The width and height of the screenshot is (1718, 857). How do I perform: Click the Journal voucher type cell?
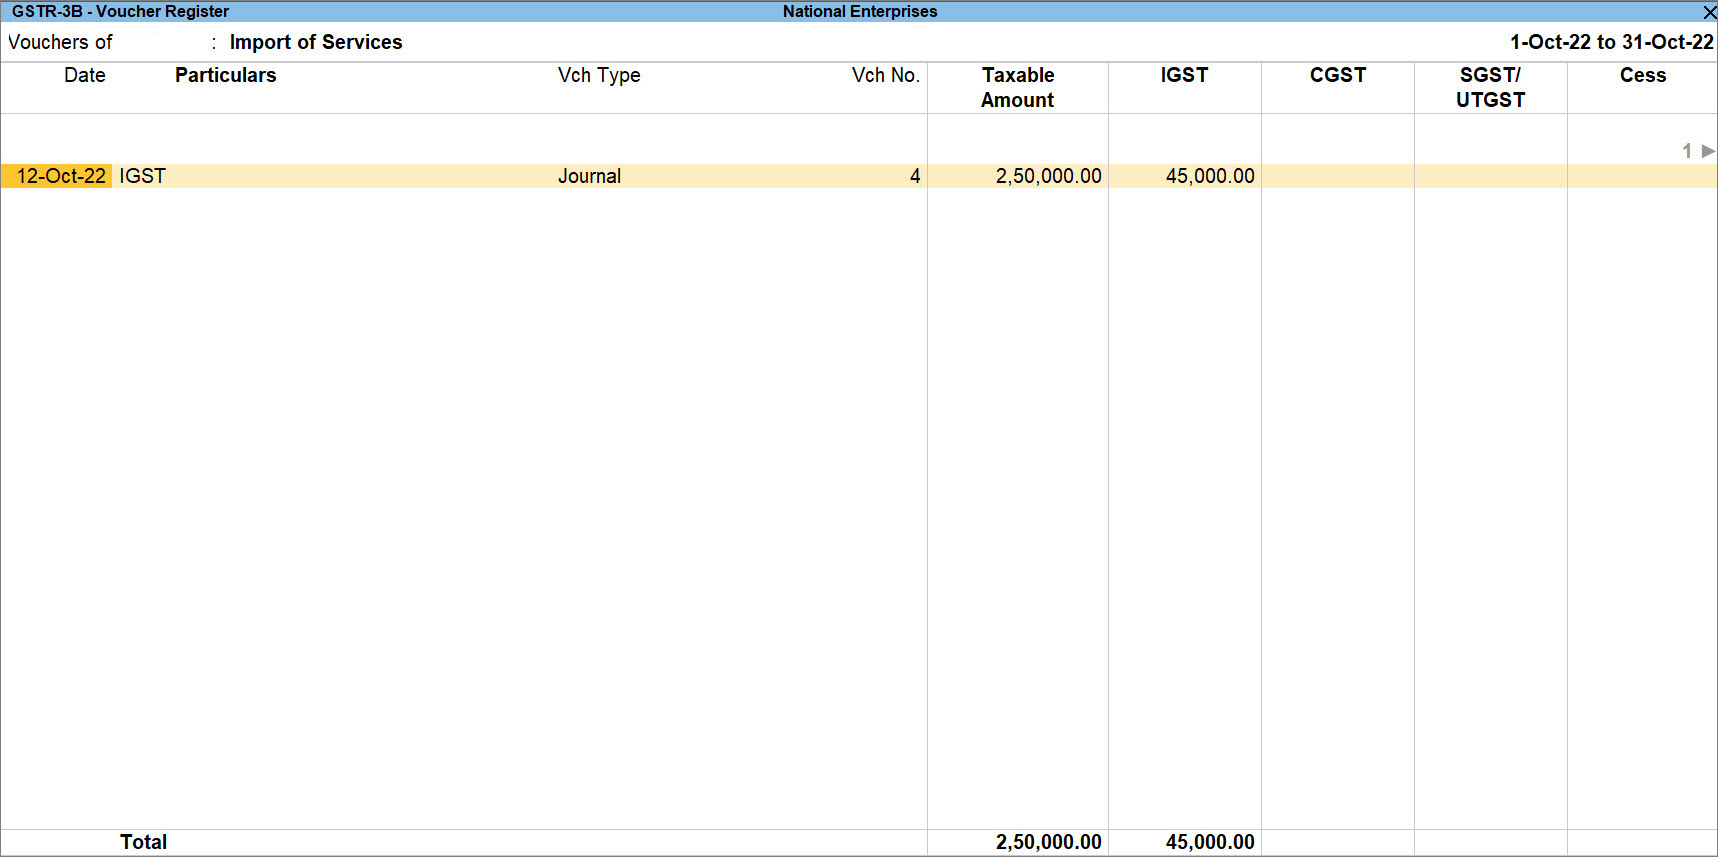click(589, 176)
